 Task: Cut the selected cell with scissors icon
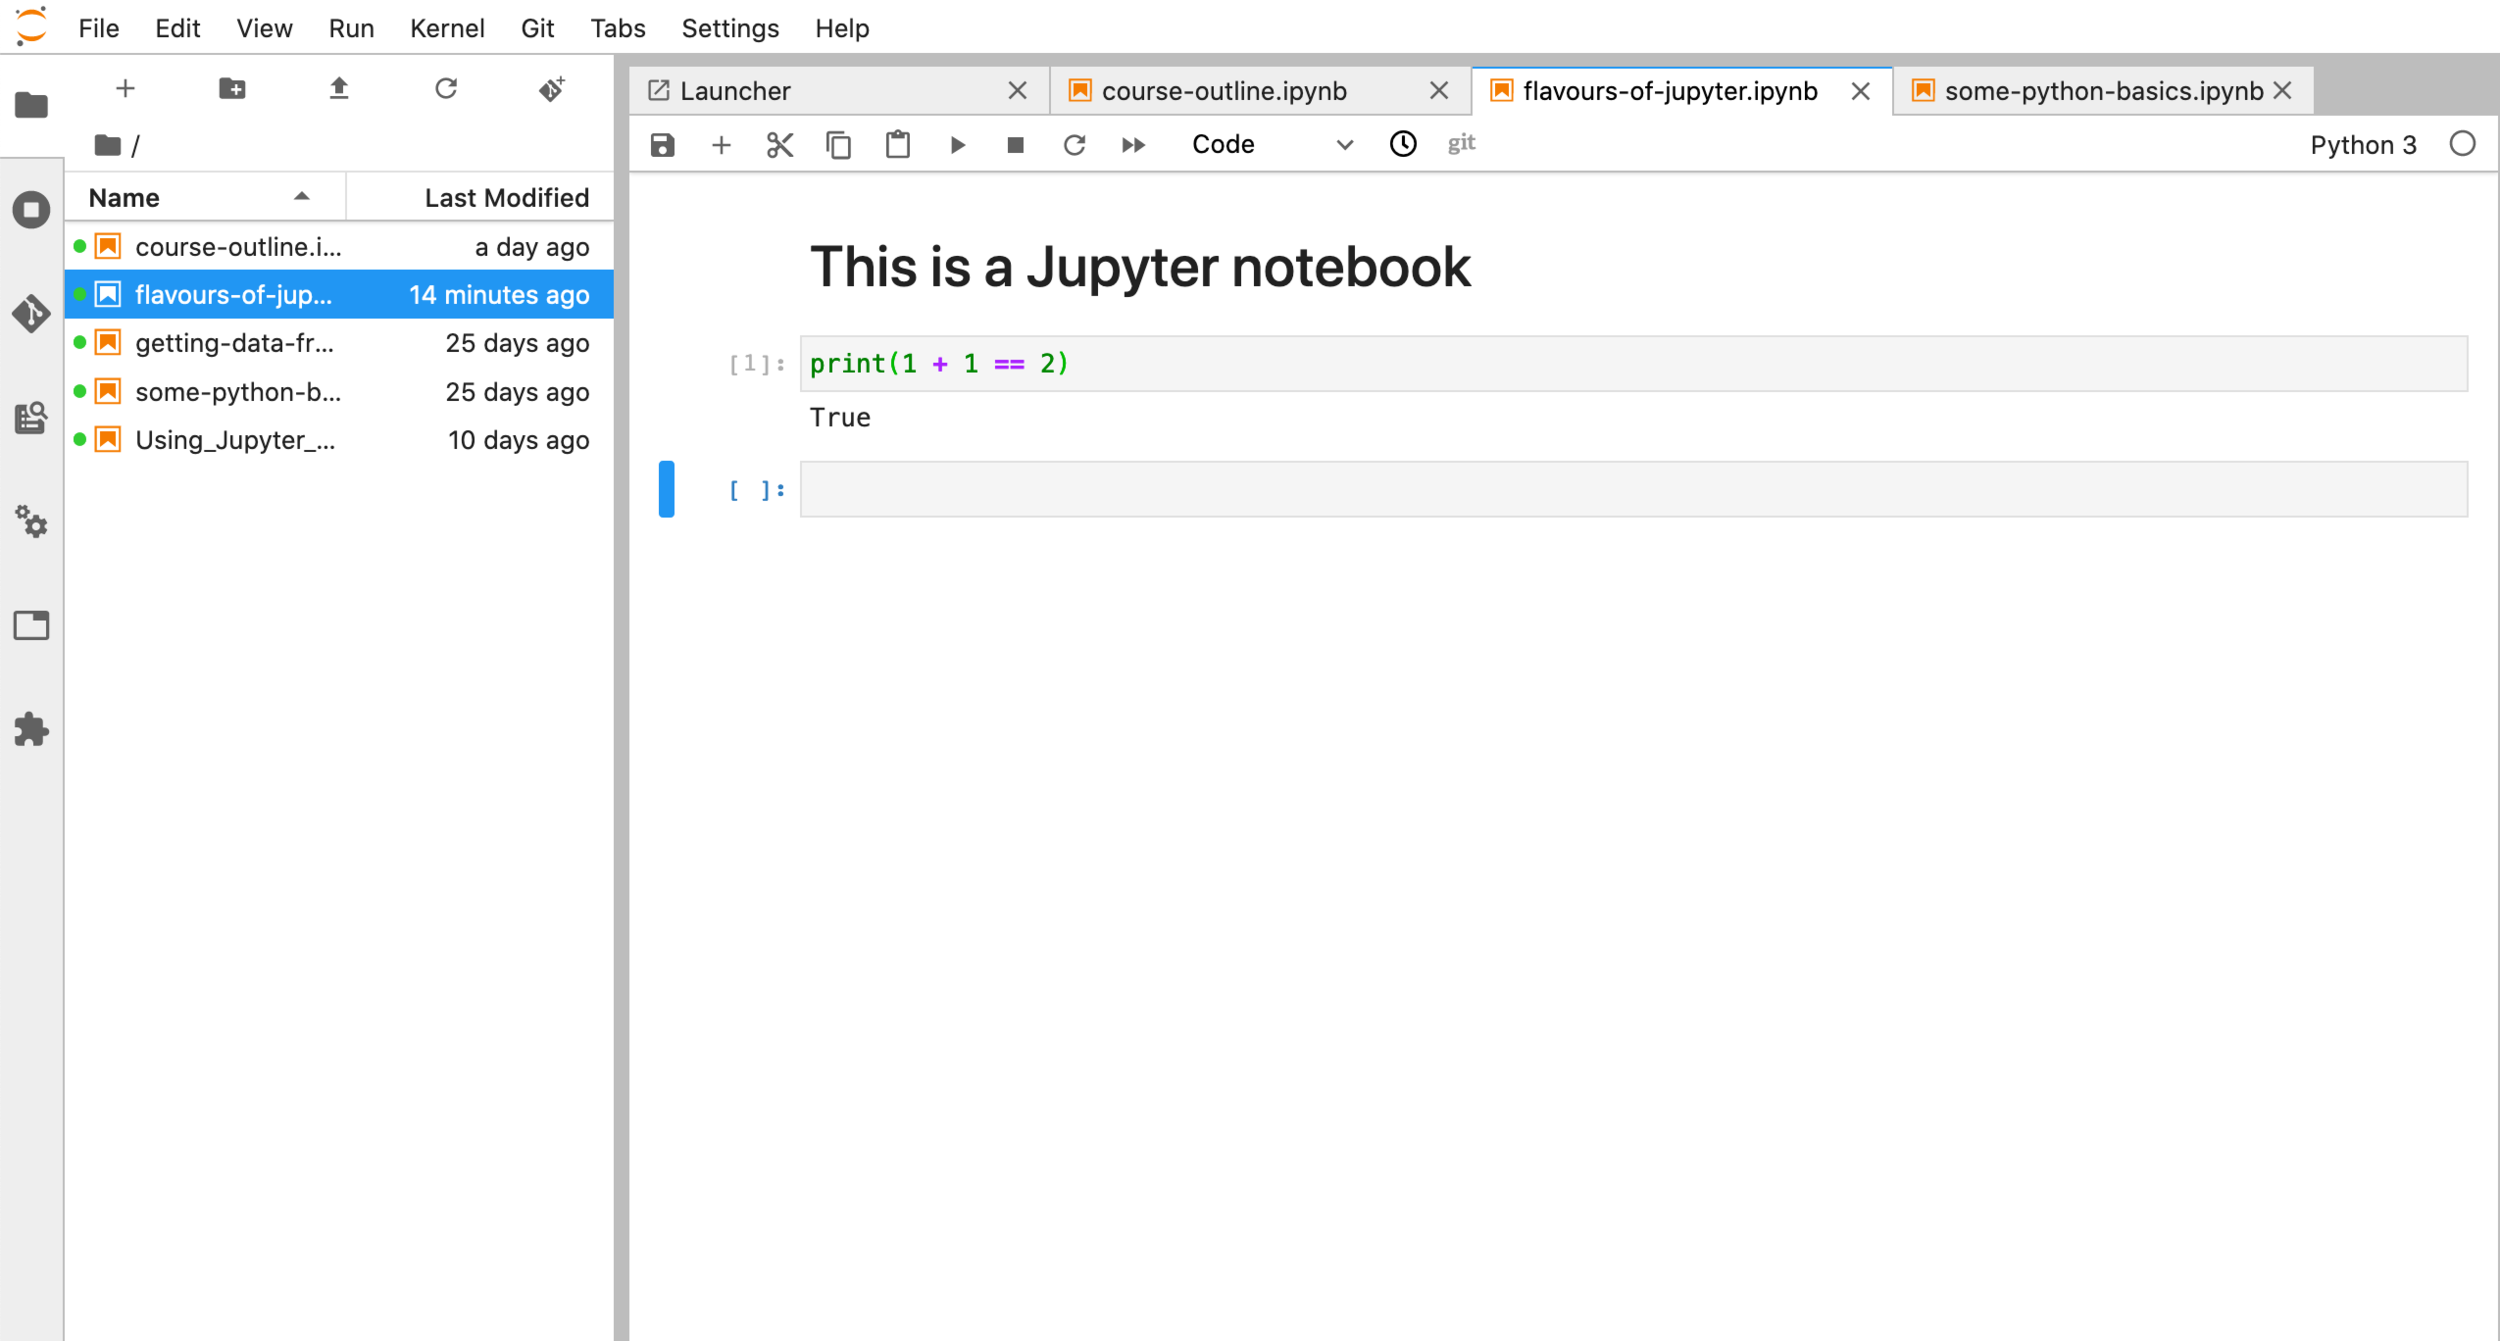tap(779, 145)
